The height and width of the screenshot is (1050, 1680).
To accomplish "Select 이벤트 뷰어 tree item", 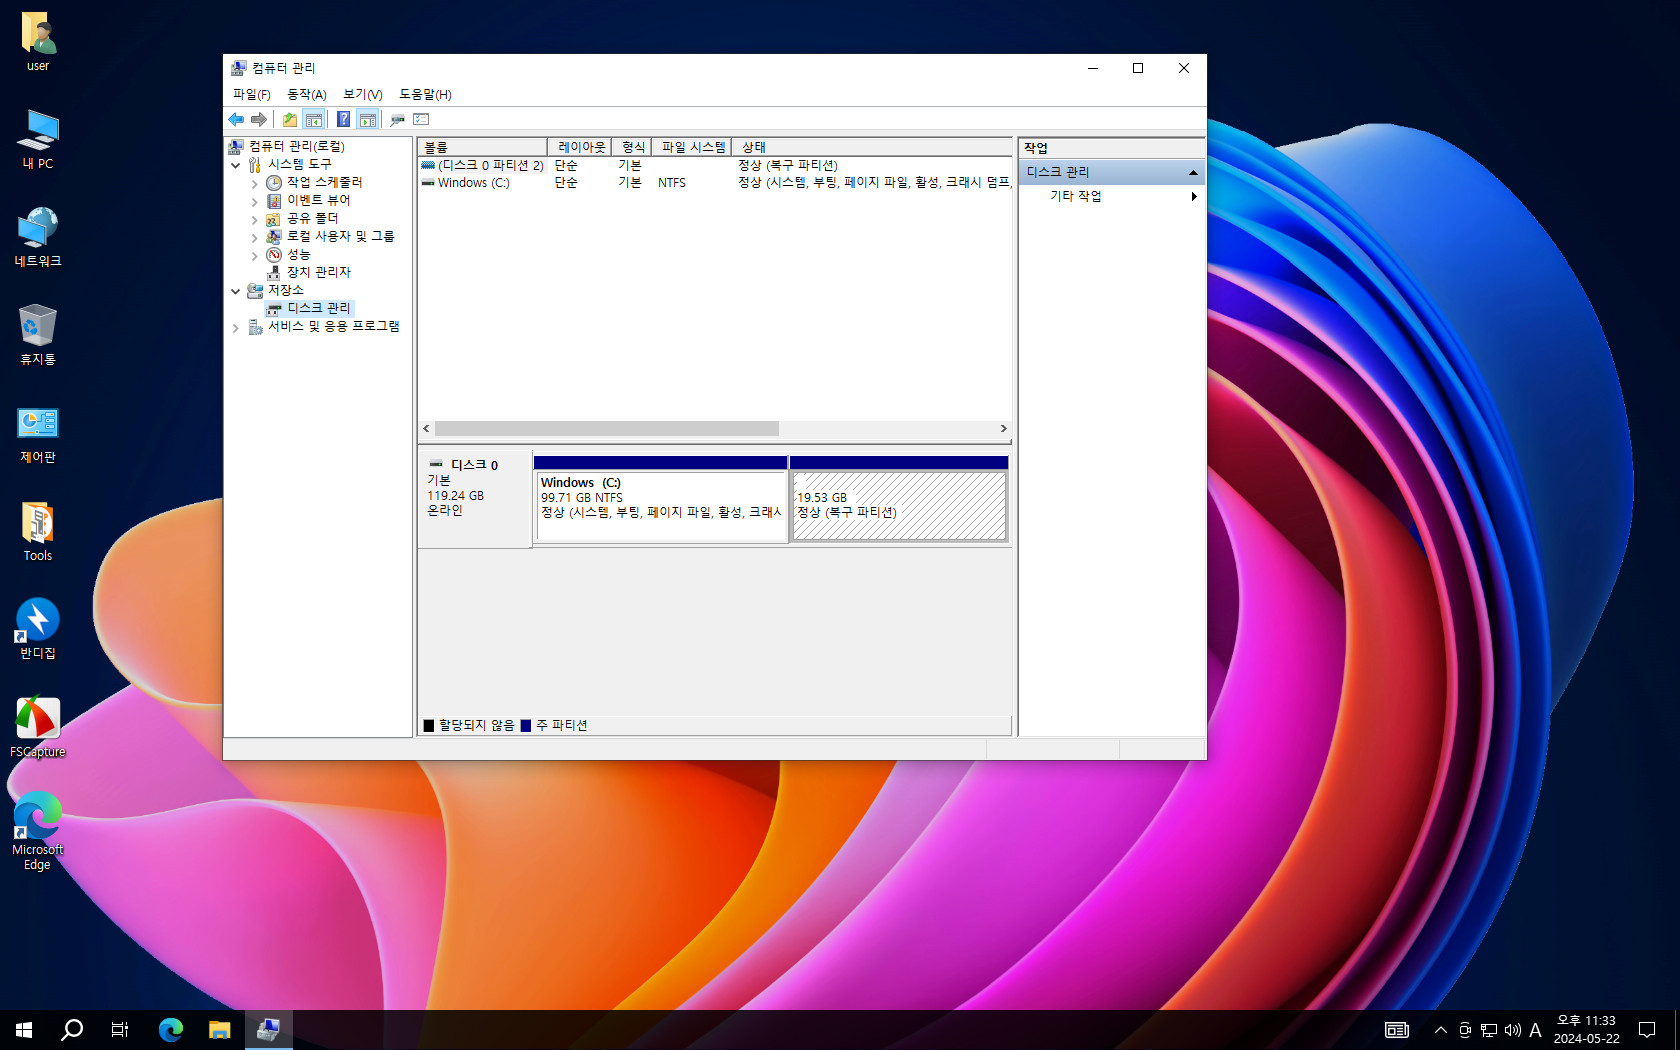I will 318,200.
